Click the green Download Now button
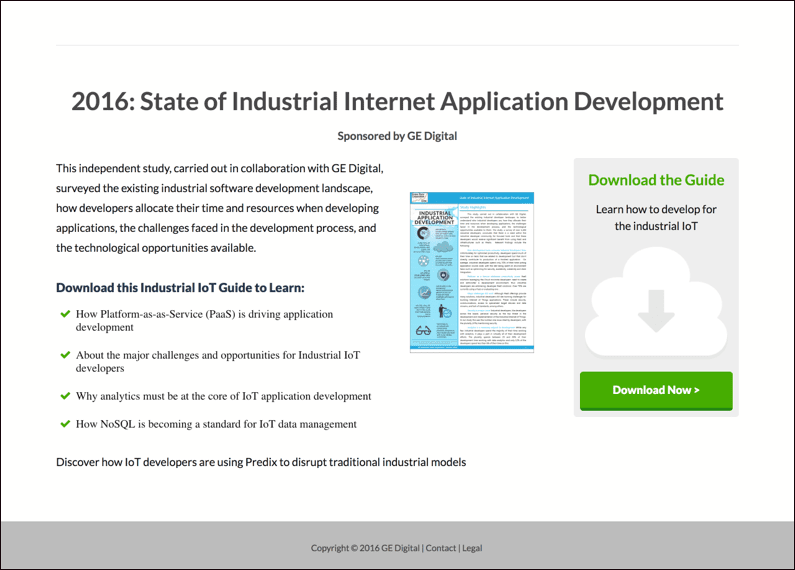The width and height of the screenshot is (795, 570). point(656,390)
